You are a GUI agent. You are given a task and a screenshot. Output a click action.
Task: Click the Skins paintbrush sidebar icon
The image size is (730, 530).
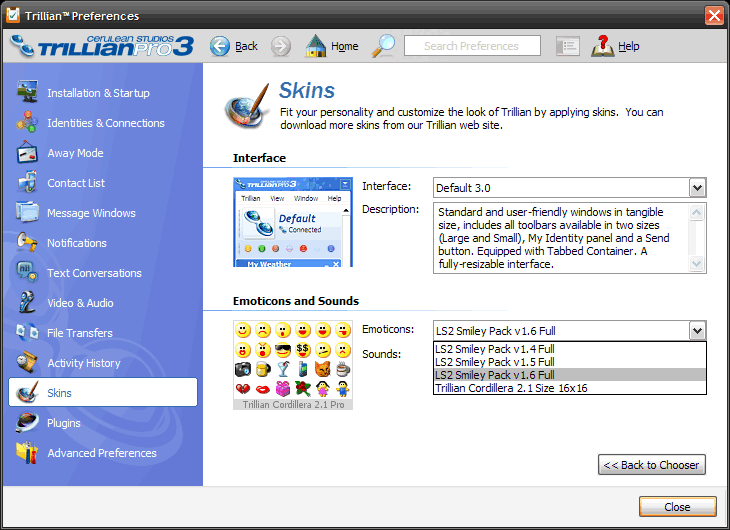pos(27,392)
